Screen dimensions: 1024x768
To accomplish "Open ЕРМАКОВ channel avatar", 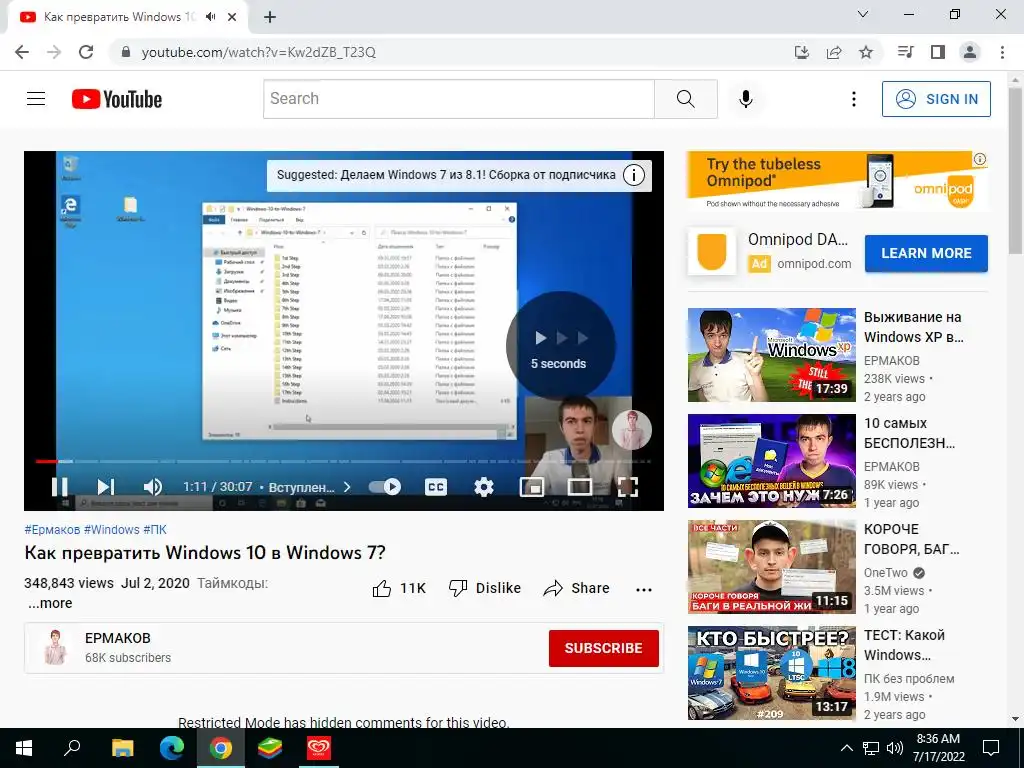I will point(55,647).
